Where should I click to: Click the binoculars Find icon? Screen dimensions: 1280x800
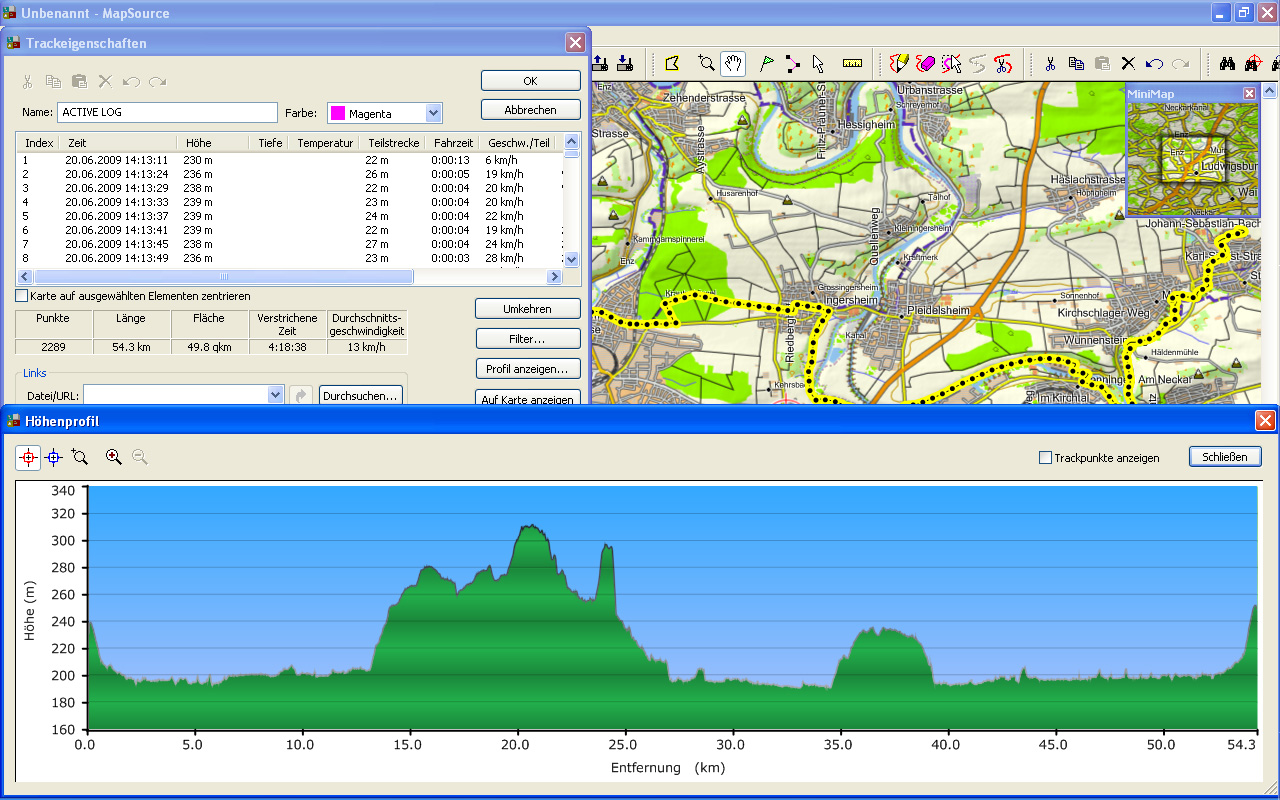click(1228, 64)
